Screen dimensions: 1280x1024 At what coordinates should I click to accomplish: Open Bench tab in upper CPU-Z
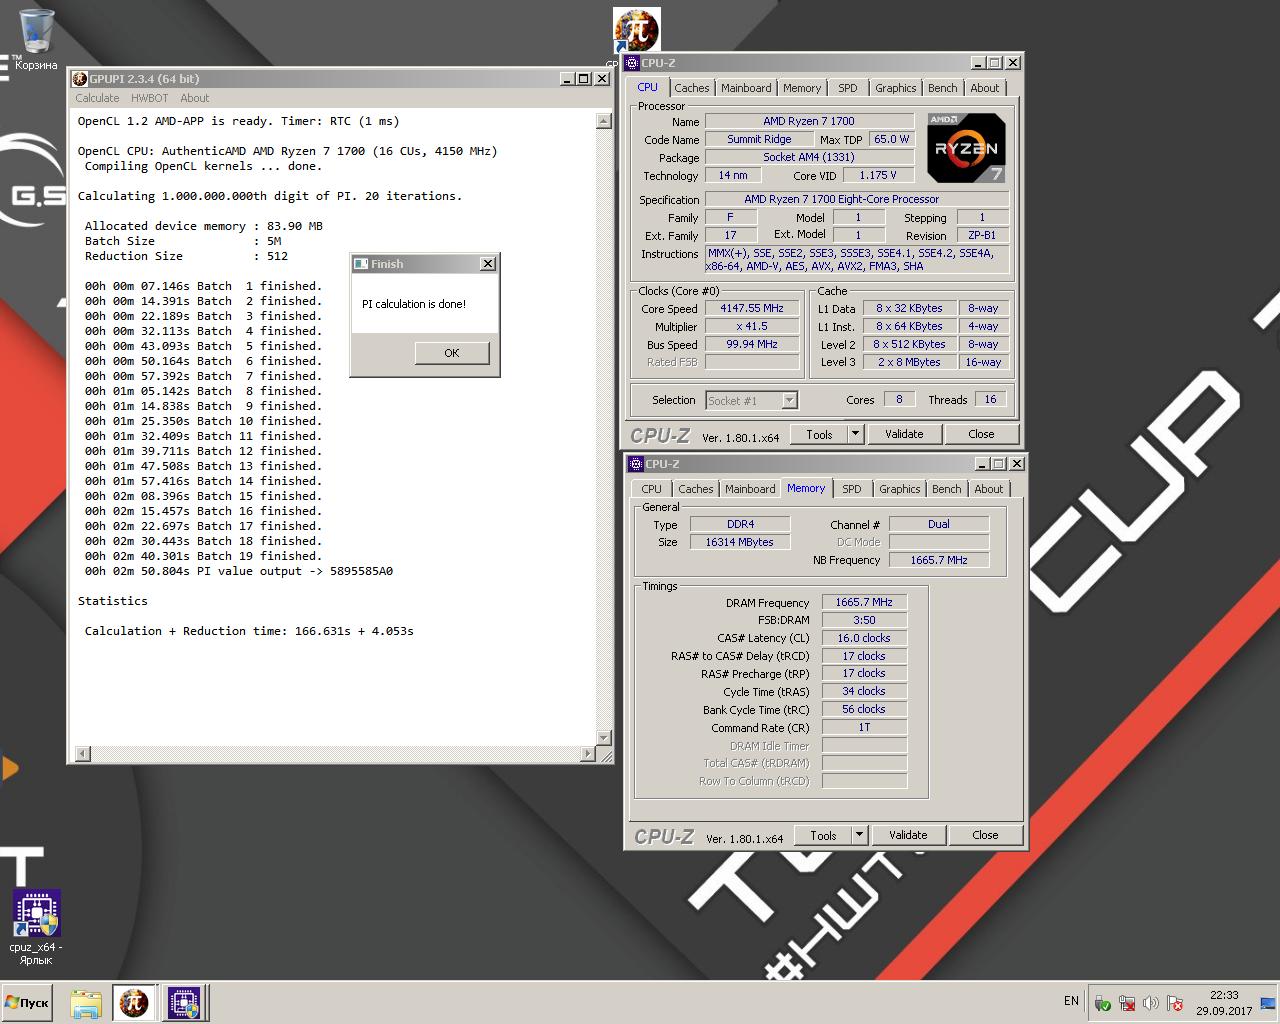point(943,88)
